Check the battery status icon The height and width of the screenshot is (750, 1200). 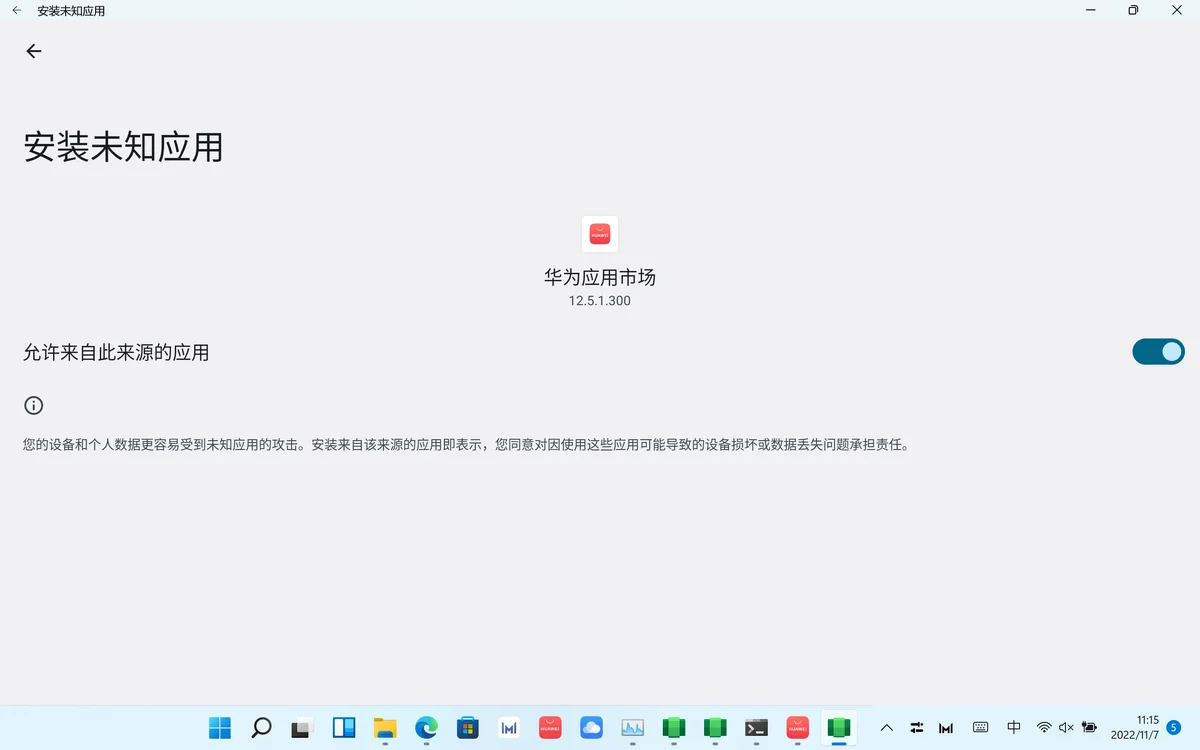(x=1089, y=728)
